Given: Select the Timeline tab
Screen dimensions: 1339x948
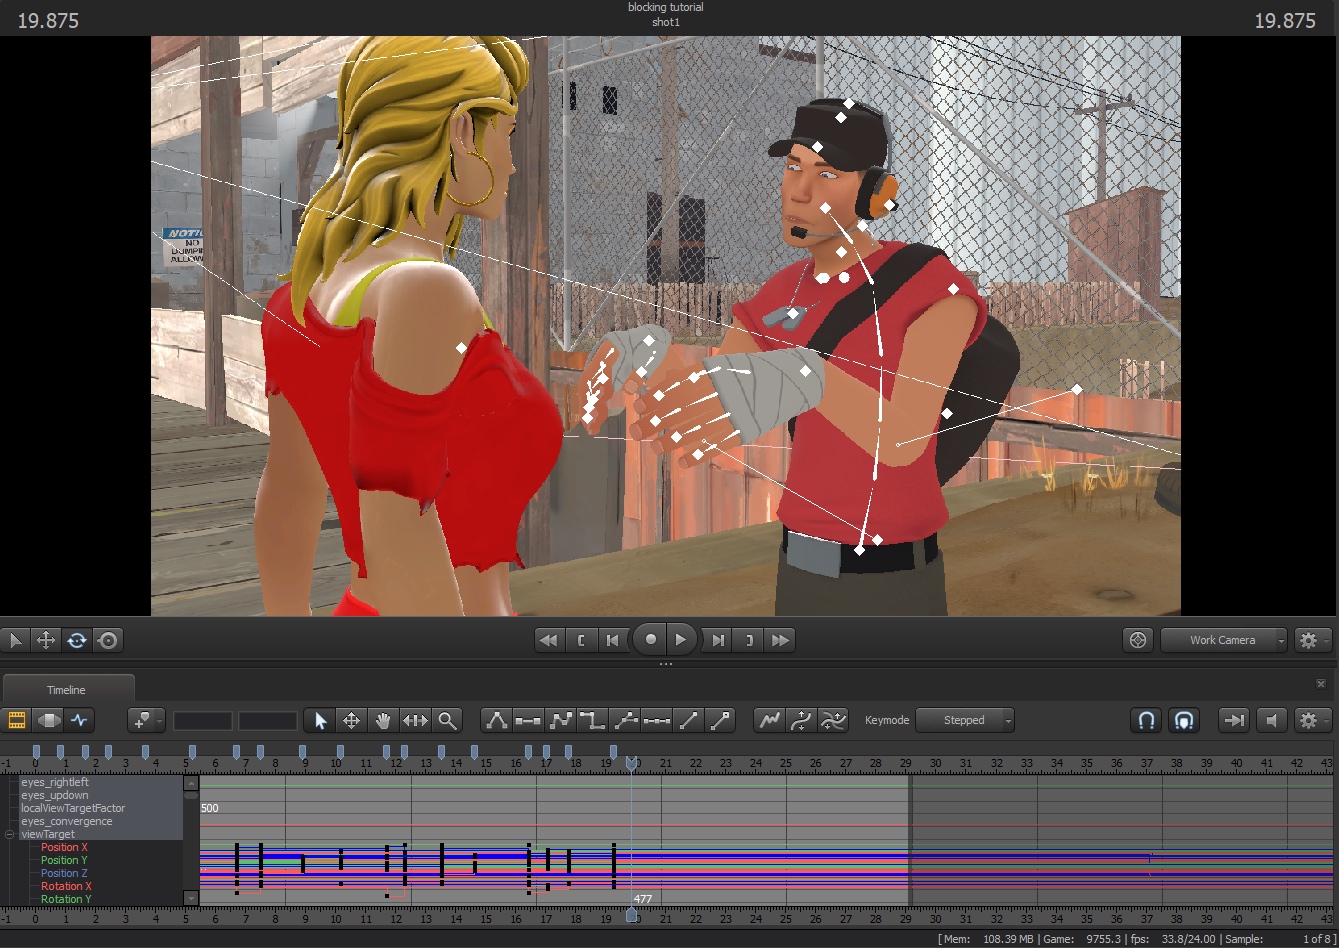Looking at the screenshot, I should [67, 690].
